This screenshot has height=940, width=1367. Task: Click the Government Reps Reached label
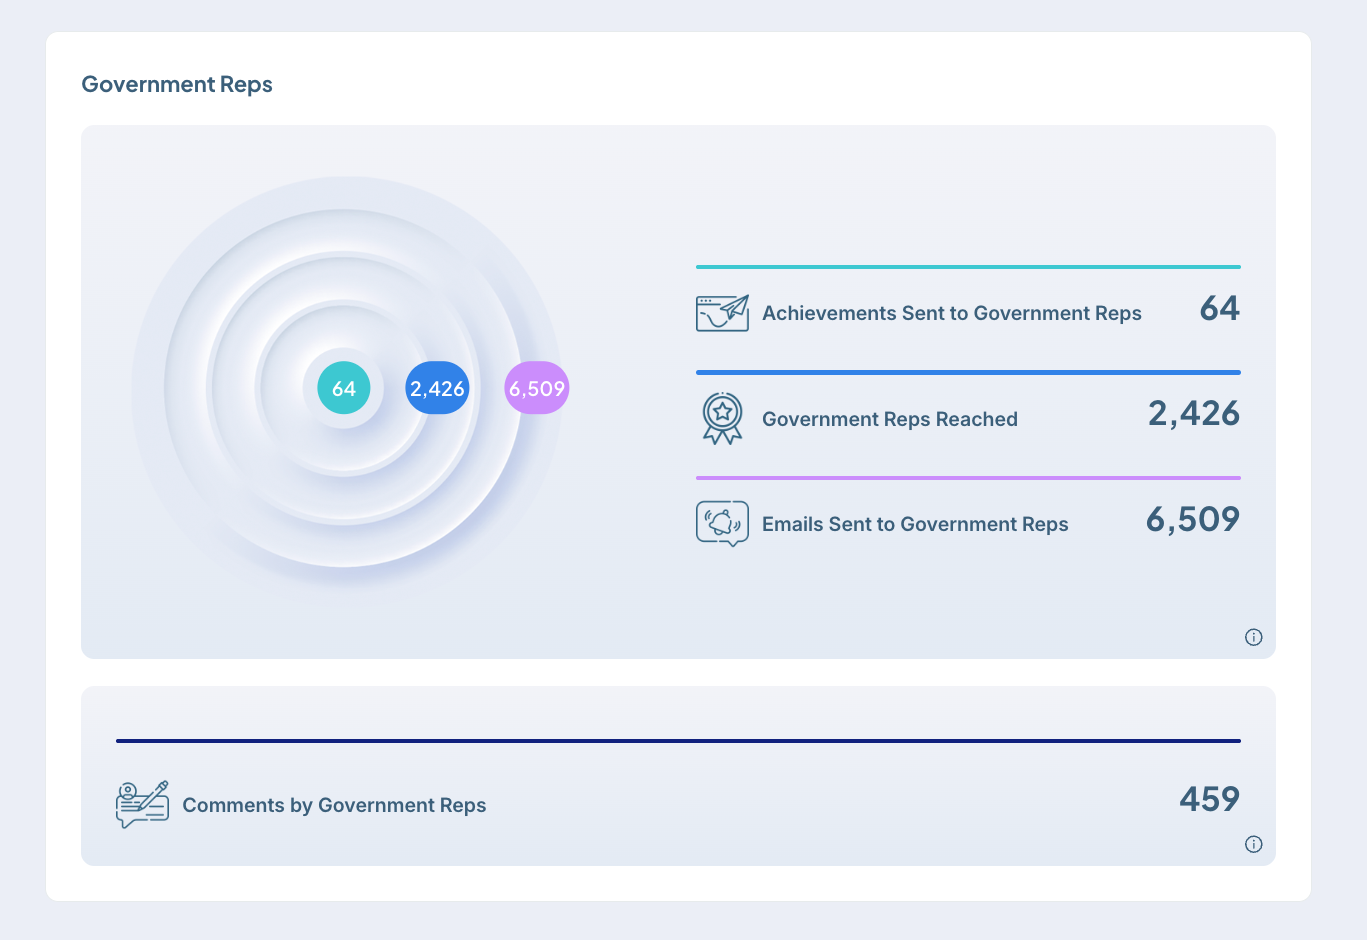pos(889,419)
